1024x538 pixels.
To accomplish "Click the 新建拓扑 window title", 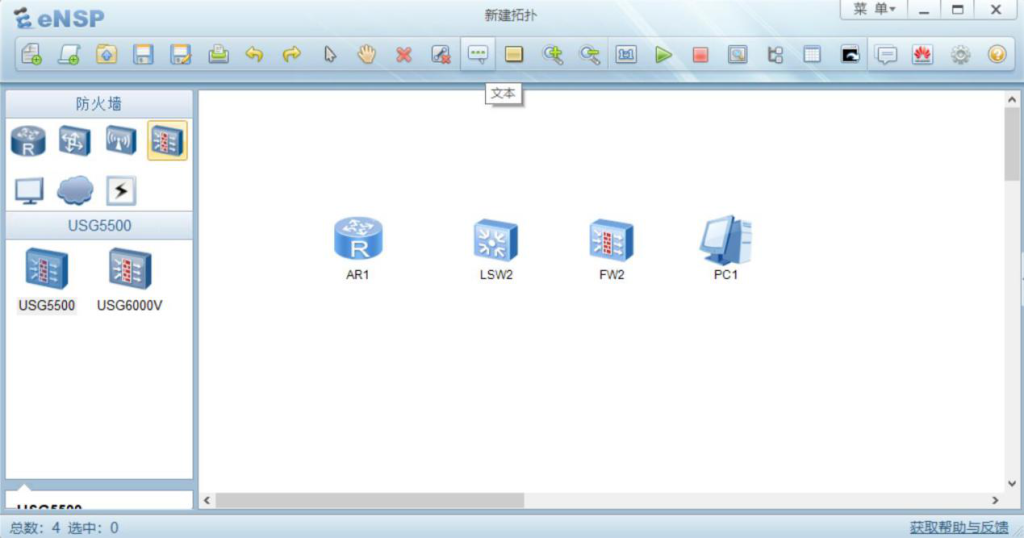I will click(511, 15).
